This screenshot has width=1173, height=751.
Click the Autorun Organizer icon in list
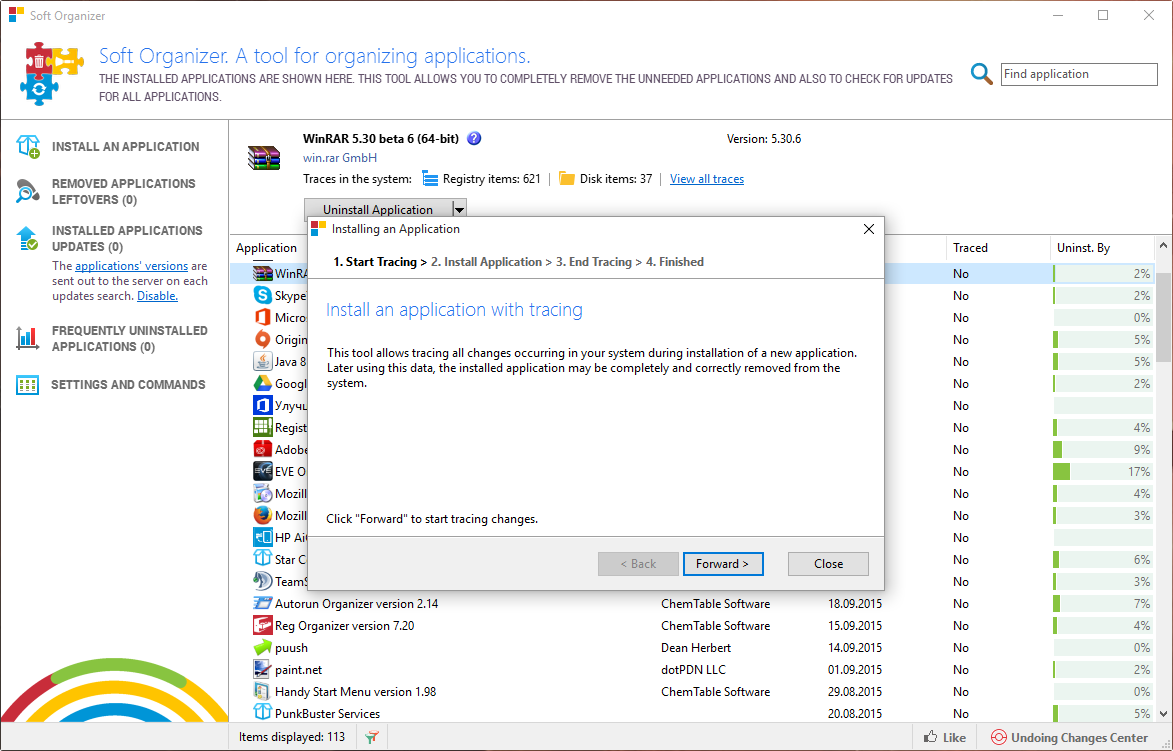[x=263, y=603]
